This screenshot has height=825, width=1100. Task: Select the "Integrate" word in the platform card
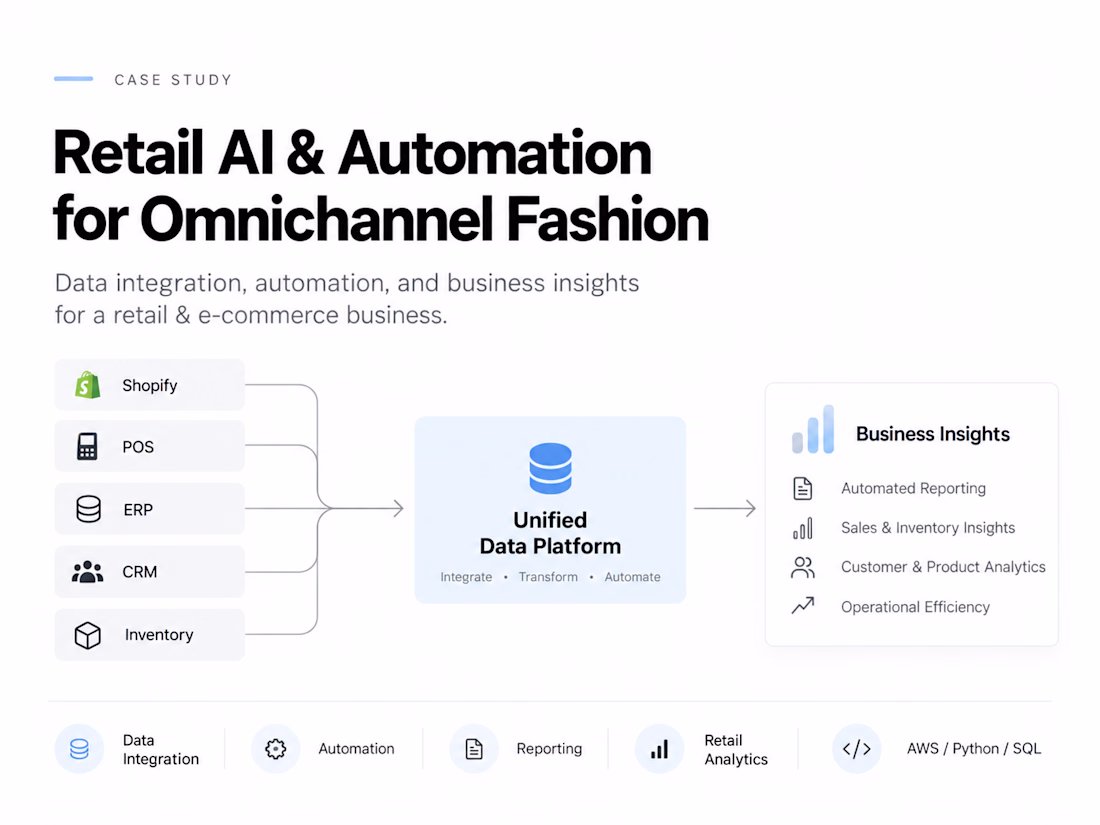466,577
